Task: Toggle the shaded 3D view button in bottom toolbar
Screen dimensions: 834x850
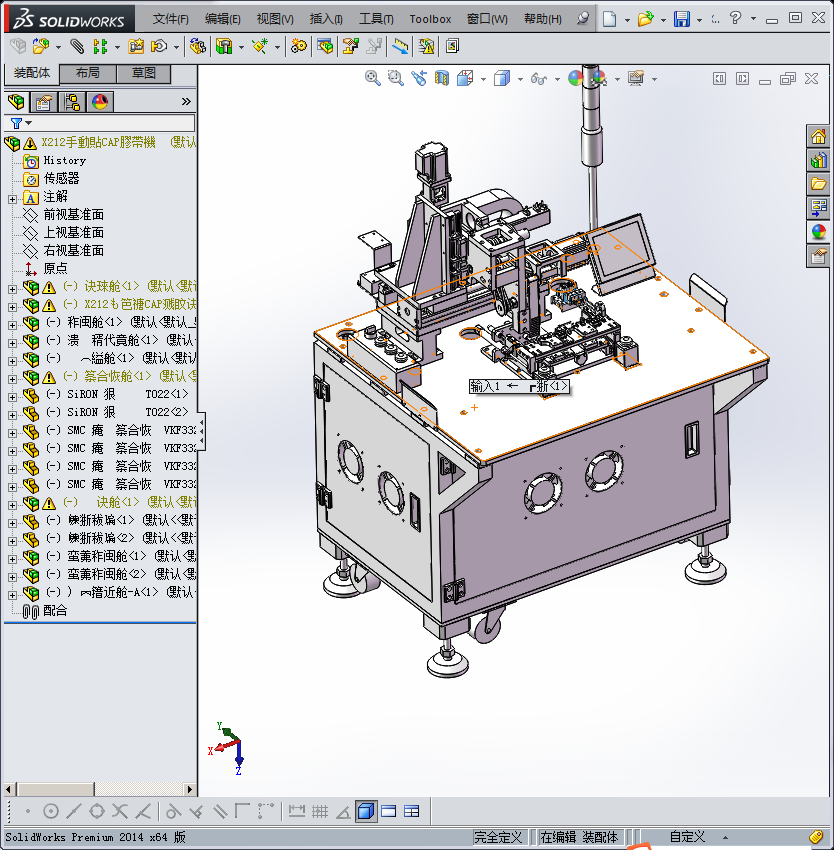Action: (366, 811)
